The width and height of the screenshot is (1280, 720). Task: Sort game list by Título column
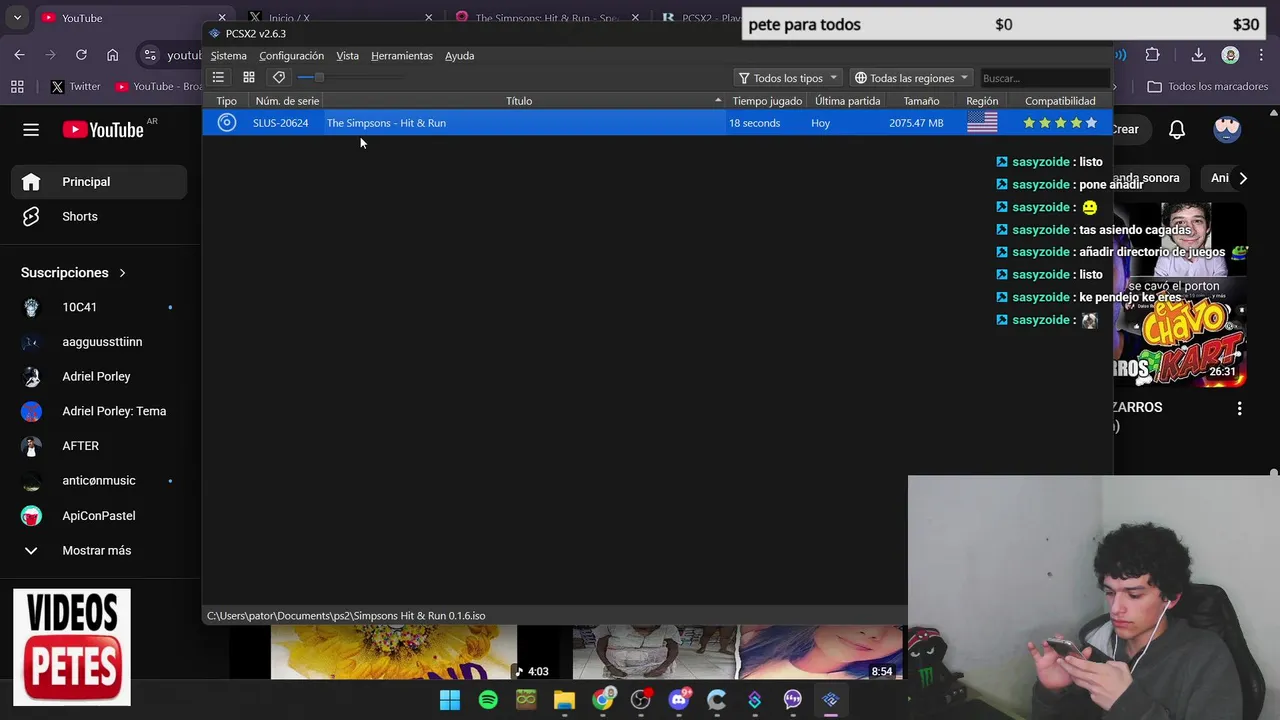click(519, 101)
